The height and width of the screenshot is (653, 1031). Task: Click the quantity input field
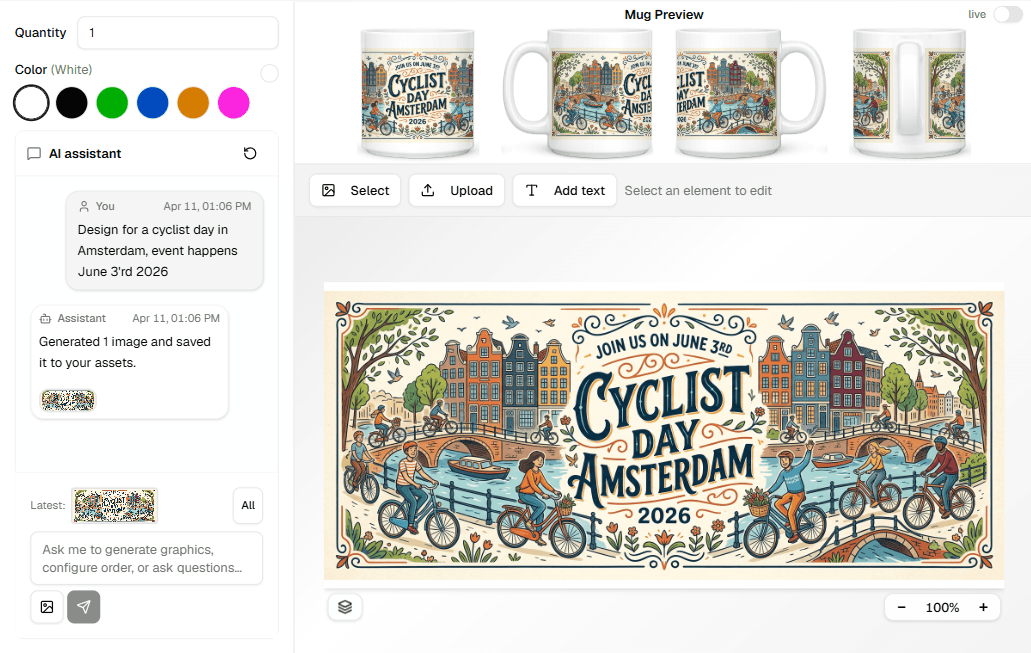coord(177,32)
